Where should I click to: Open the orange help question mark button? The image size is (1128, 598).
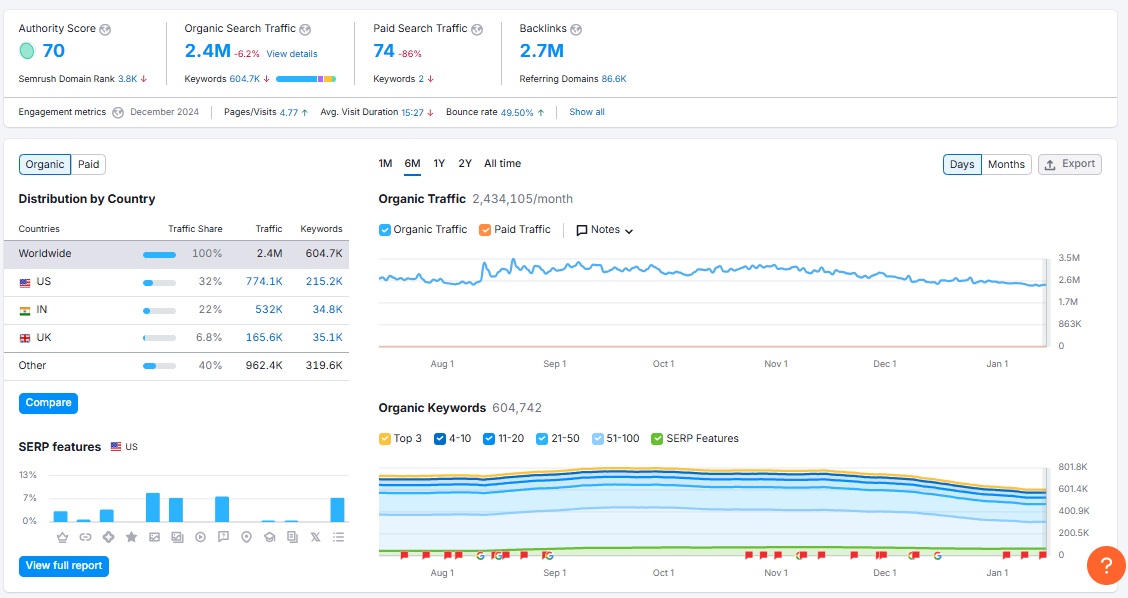tap(1106, 566)
